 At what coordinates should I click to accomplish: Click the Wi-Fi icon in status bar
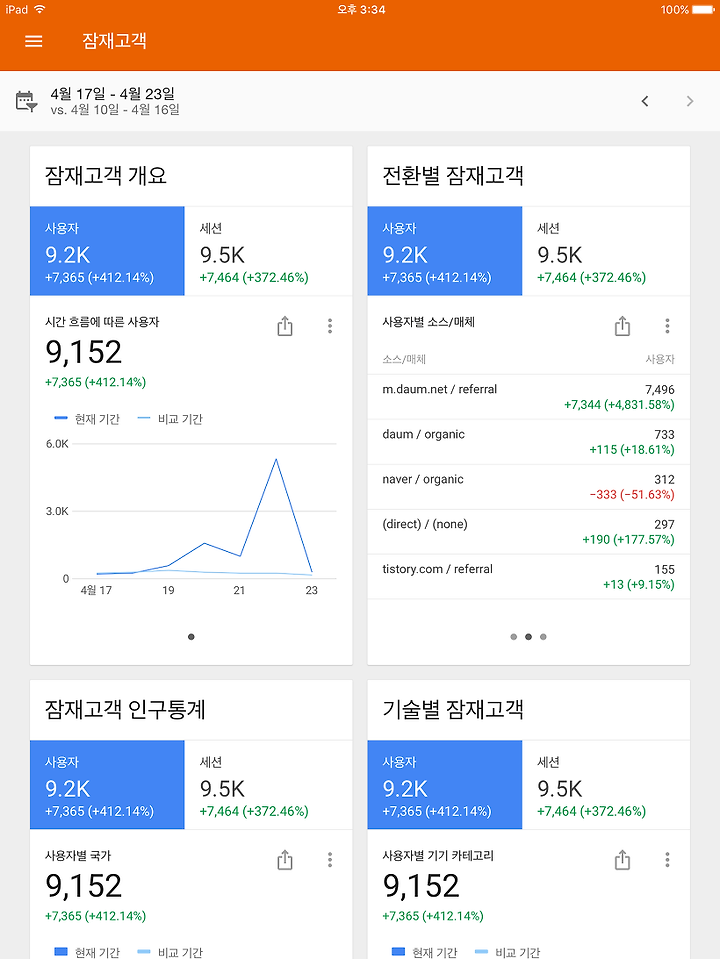click(x=40, y=9)
